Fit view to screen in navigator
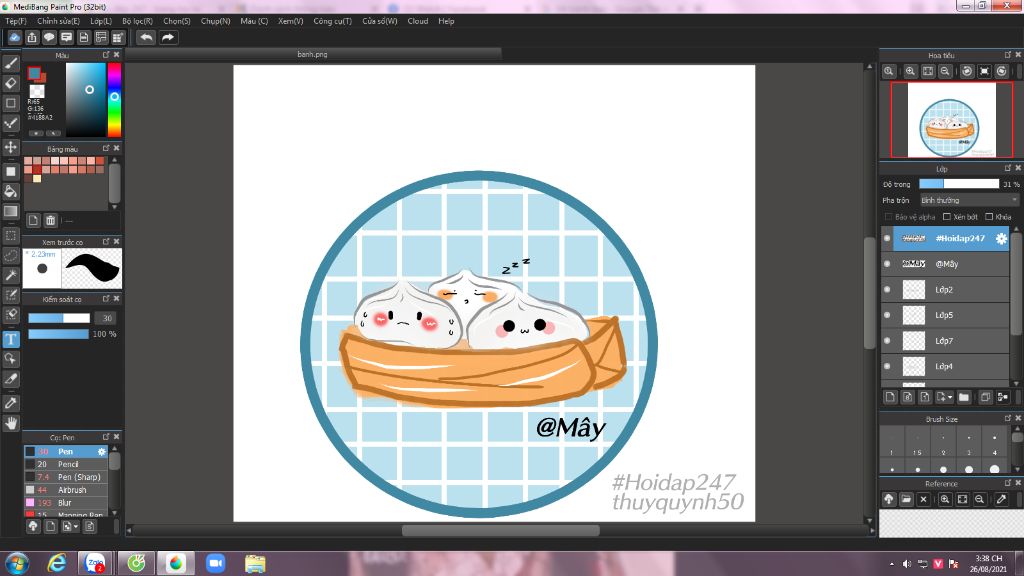This screenshot has height=576, width=1024. click(927, 71)
